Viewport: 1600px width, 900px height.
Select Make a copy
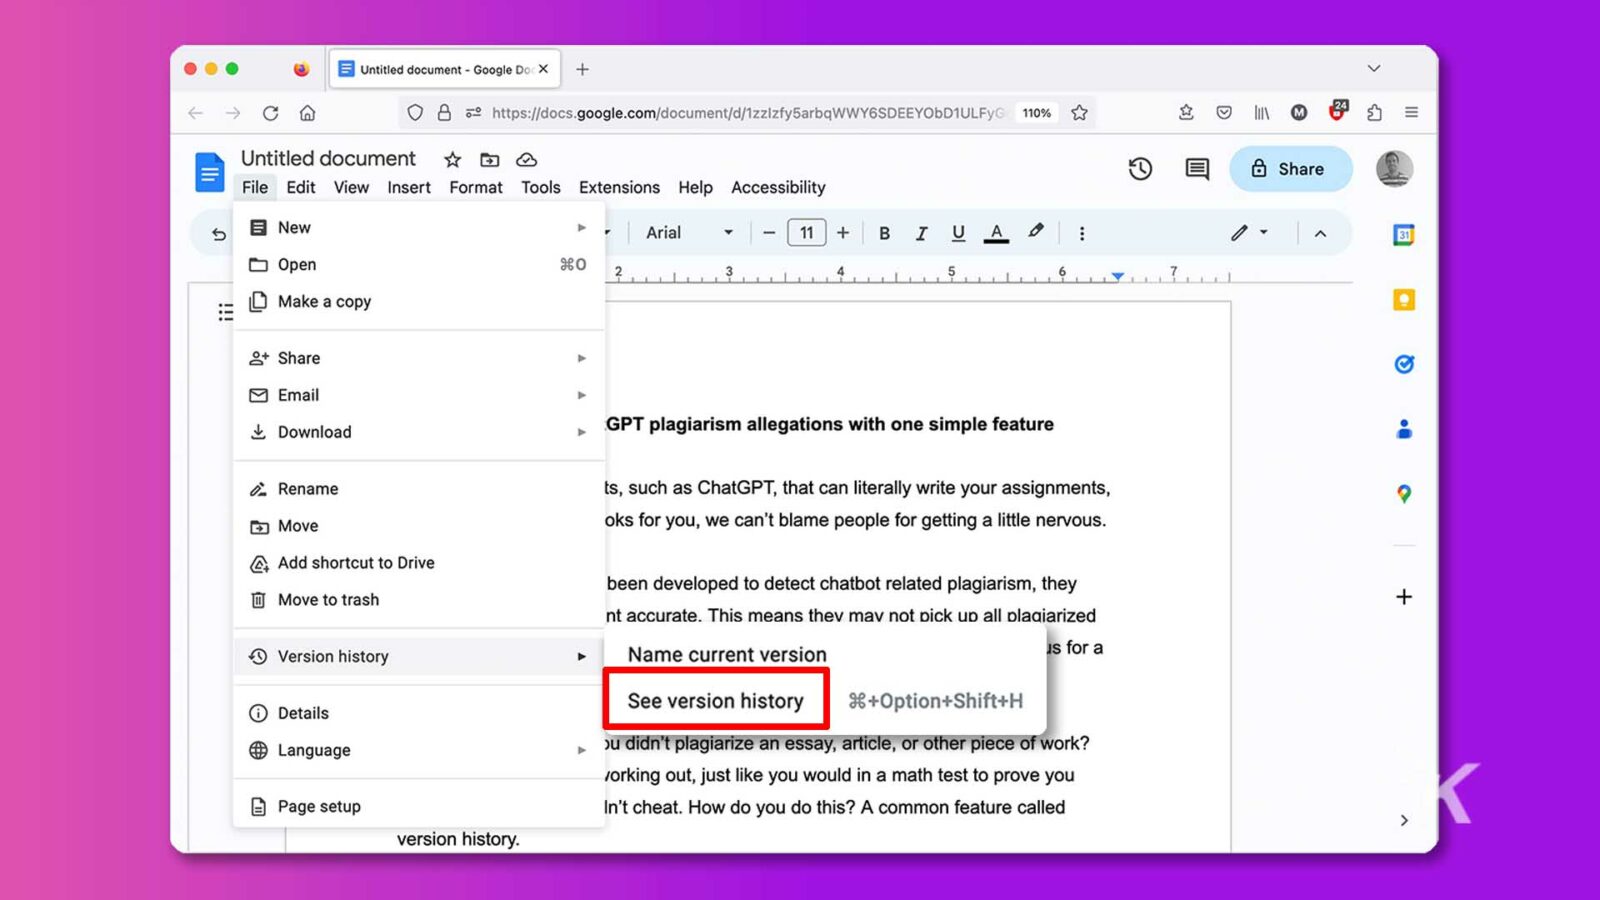pos(419,302)
